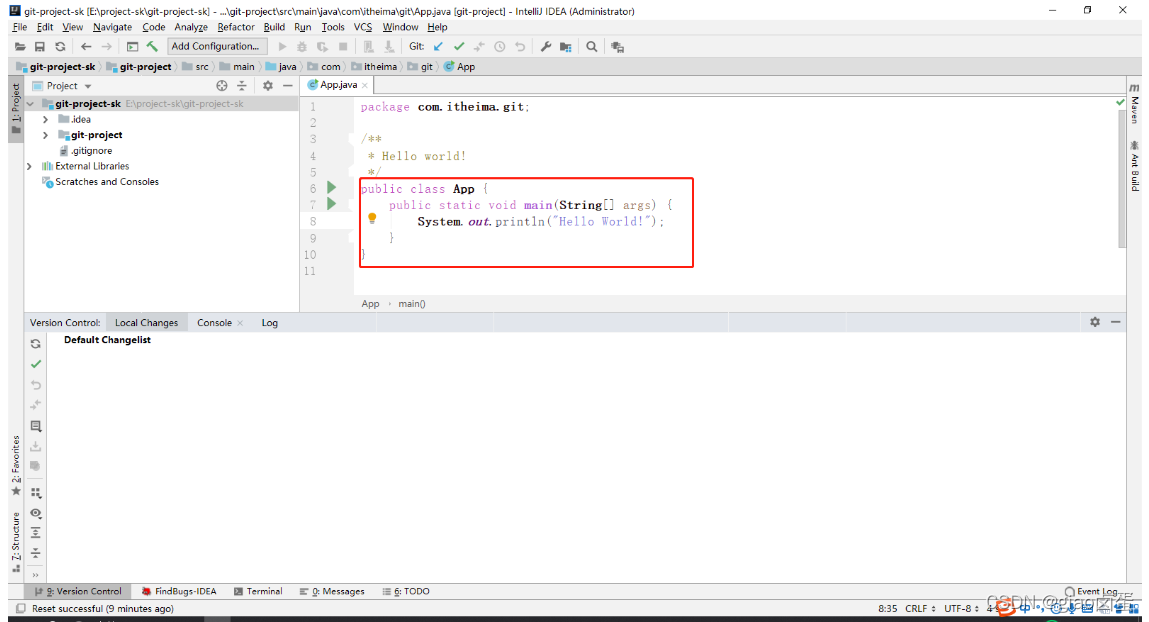1149x622 pixels.
Task: Refresh Local Changes in Version Control
Action: tap(35, 344)
